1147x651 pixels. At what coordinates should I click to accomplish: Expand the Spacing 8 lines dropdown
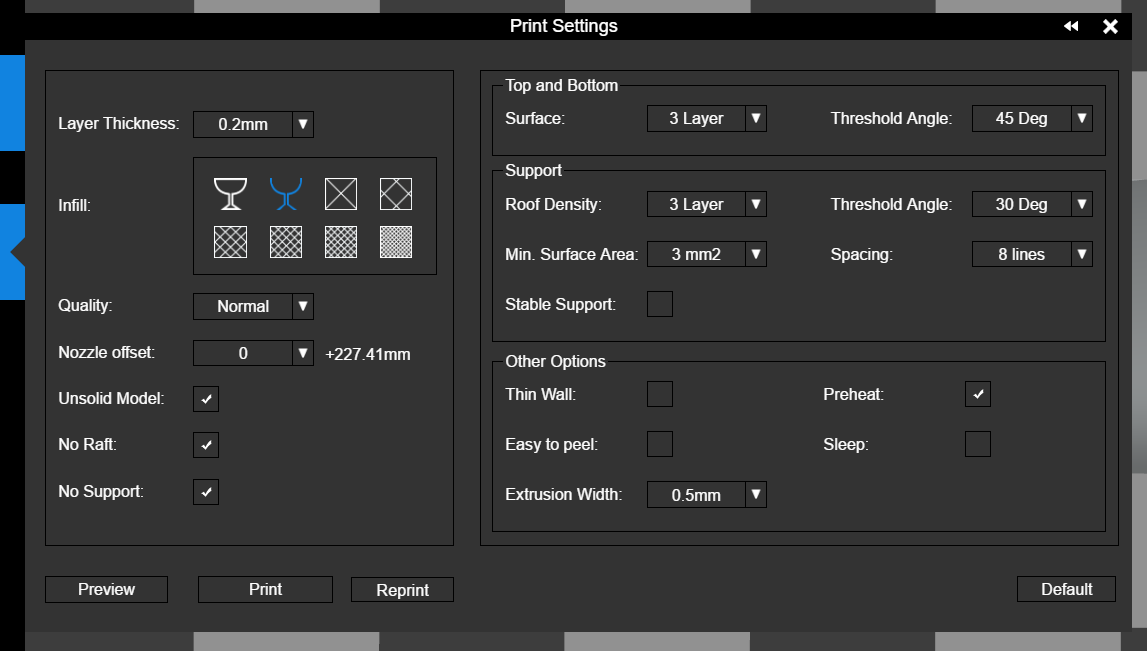click(1032, 255)
